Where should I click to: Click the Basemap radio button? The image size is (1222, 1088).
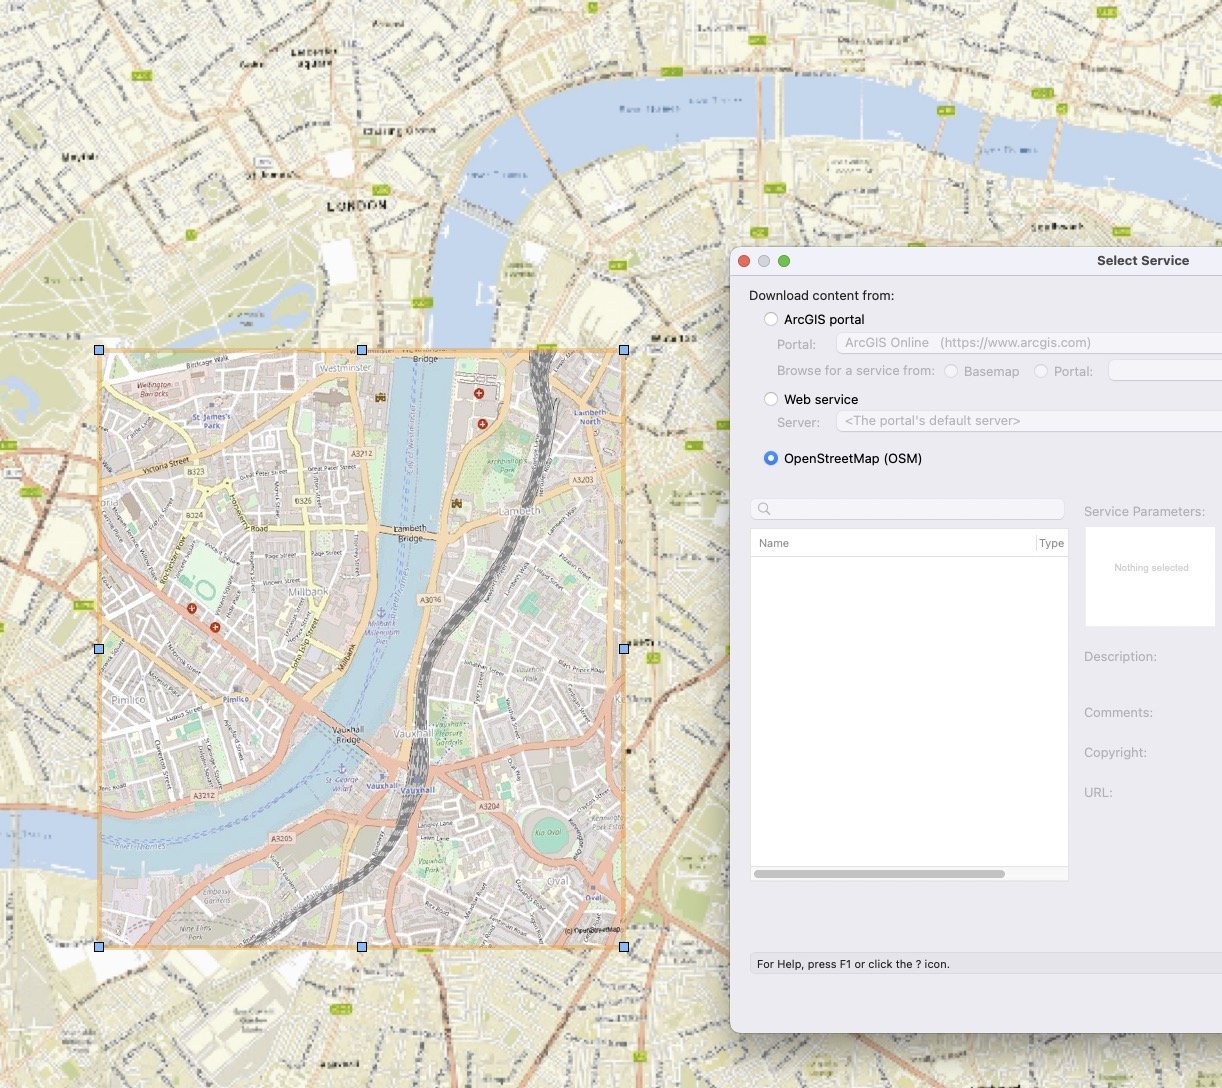pos(951,371)
